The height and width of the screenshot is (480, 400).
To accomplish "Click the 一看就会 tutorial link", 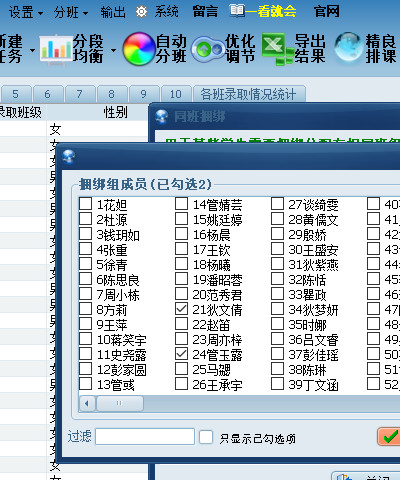I will pos(271,11).
